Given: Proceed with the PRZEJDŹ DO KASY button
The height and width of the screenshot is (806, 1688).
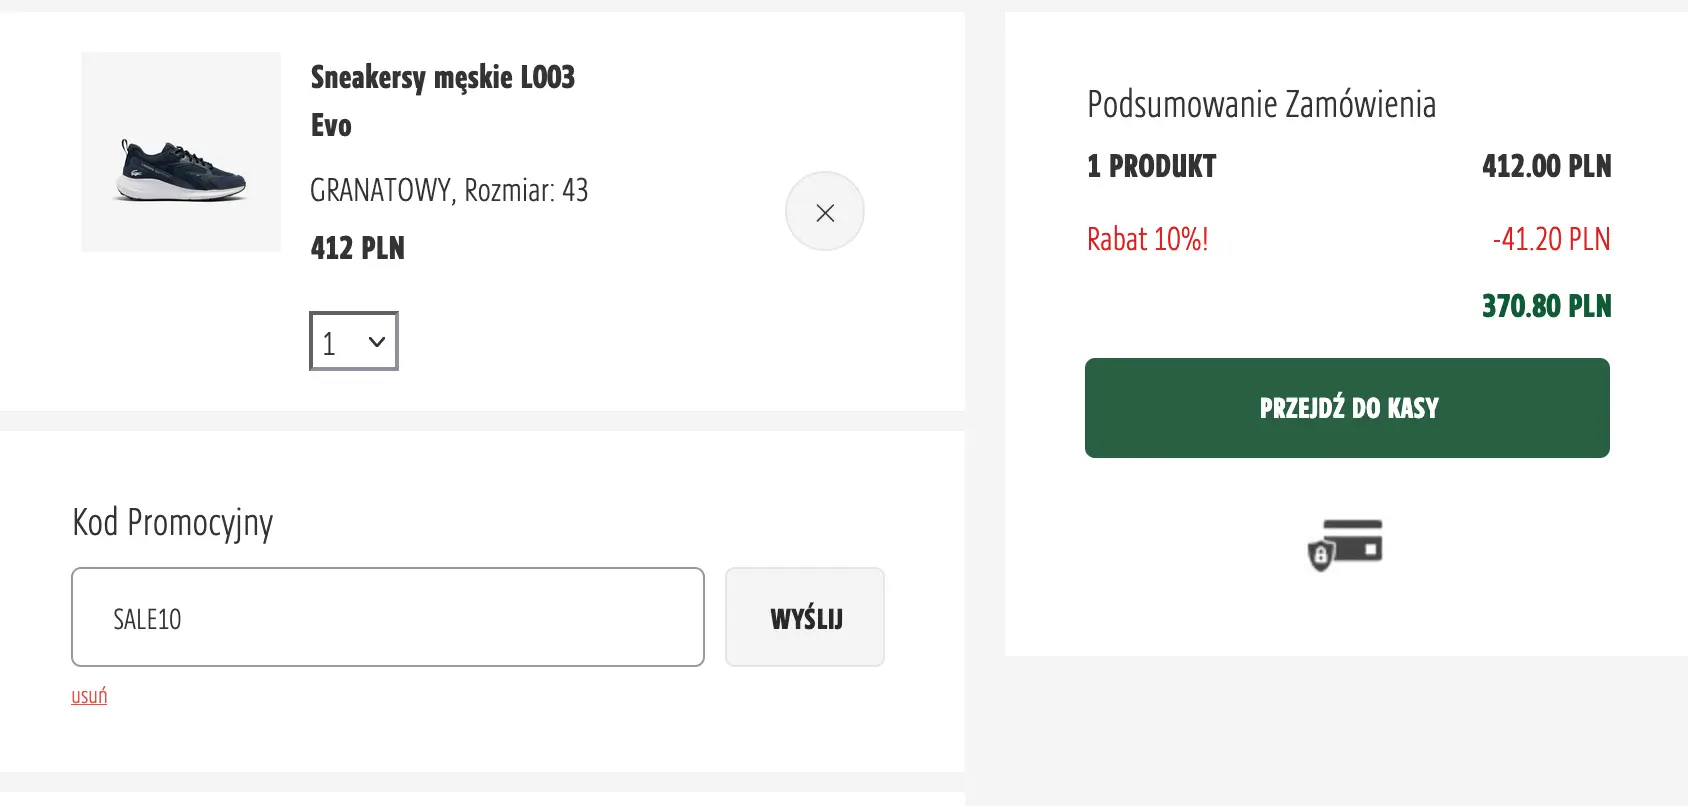Looking at the screenshot, I should pyautogui.click(x=1347, y=408).
